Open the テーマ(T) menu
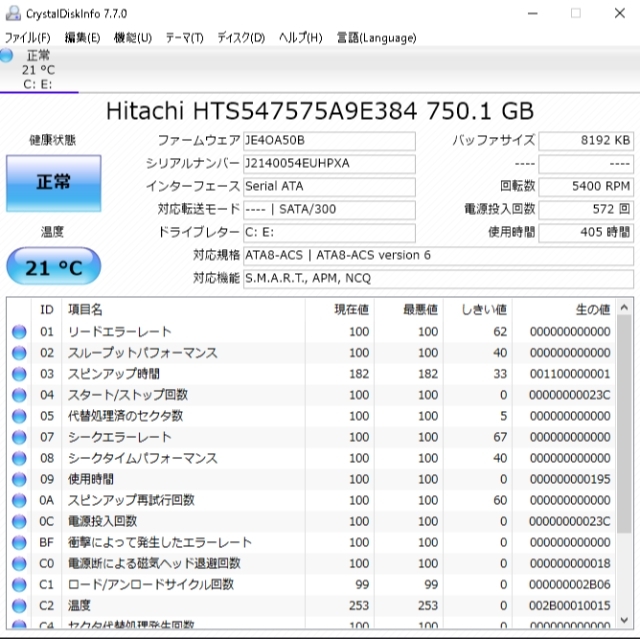This screenshot has height=640, width=640. click(184, 38)
